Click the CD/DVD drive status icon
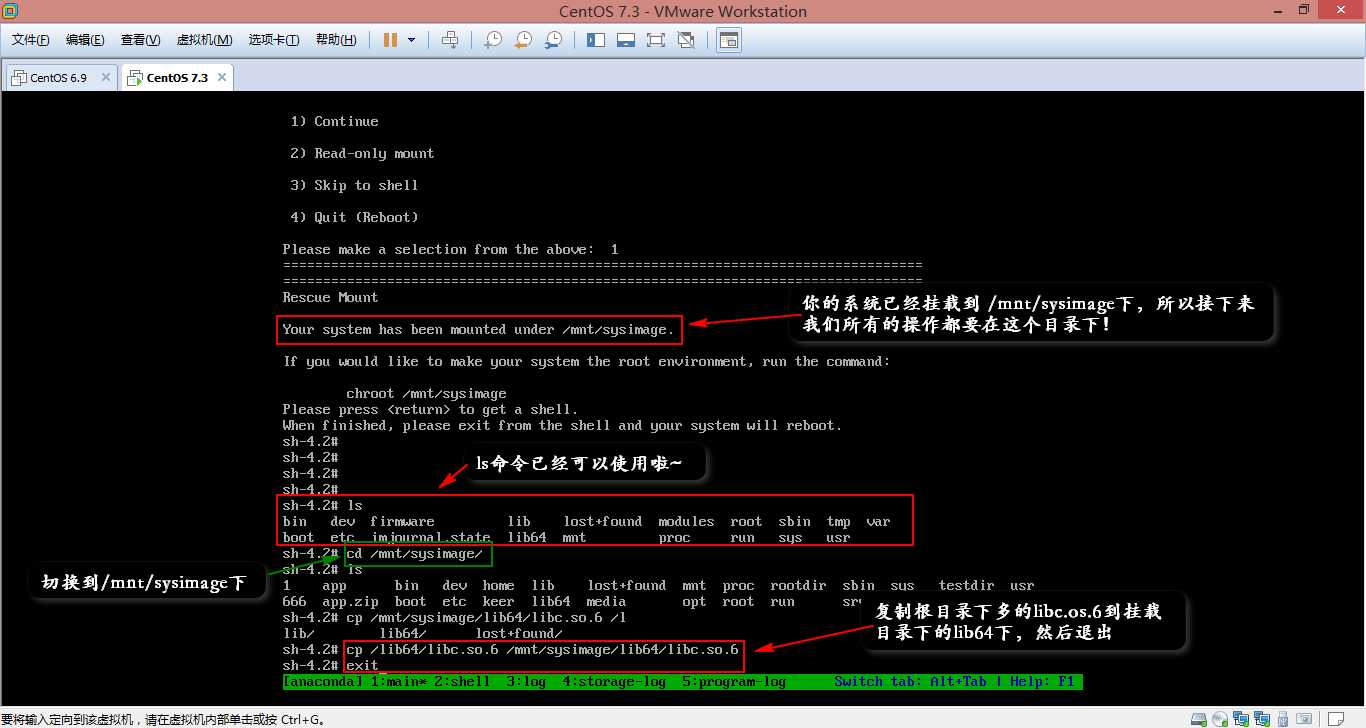Screen dimensions: 1366x728 coord(1219,719)
